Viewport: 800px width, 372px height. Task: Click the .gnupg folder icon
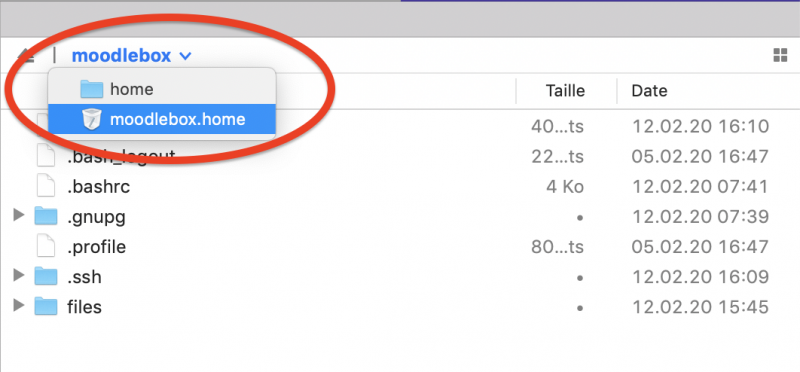(x=46, y=216)
